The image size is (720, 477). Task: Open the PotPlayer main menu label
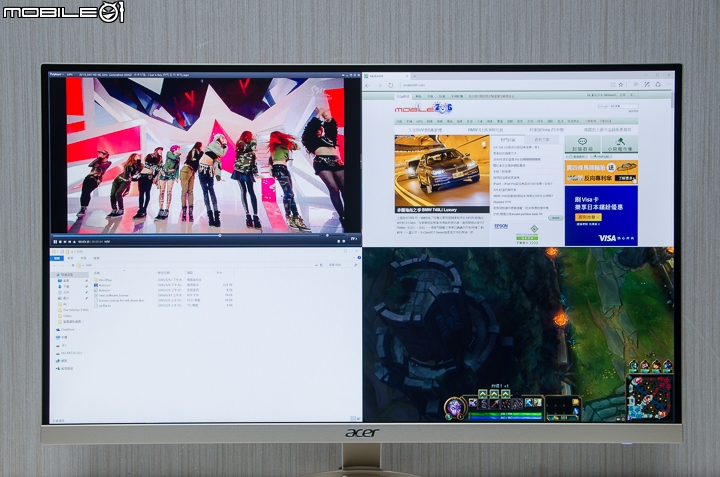coord(56,74)
